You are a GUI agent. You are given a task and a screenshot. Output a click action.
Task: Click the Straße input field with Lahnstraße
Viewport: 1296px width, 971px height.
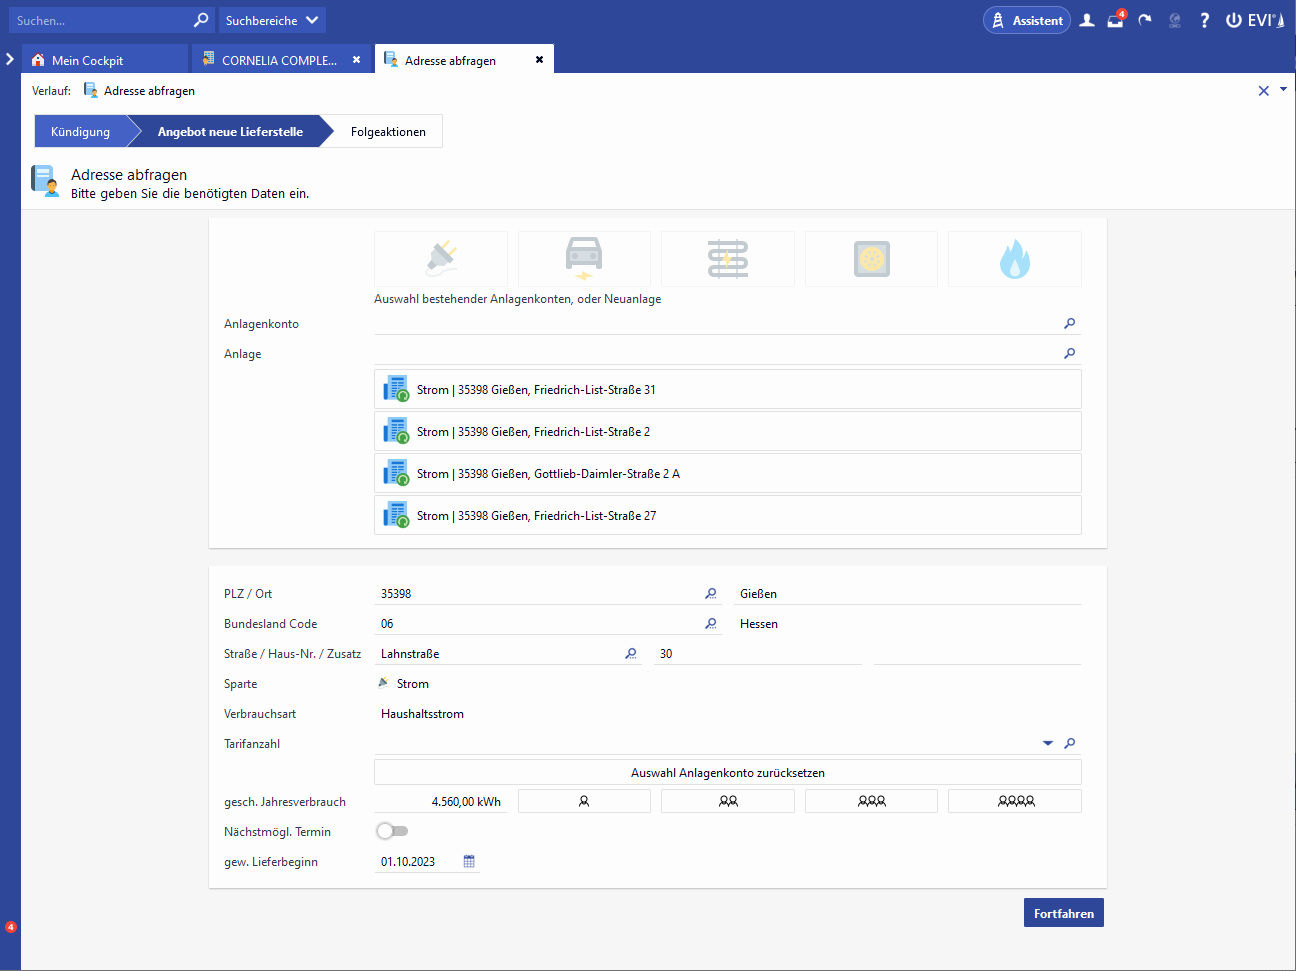click(x=498, y=654)
